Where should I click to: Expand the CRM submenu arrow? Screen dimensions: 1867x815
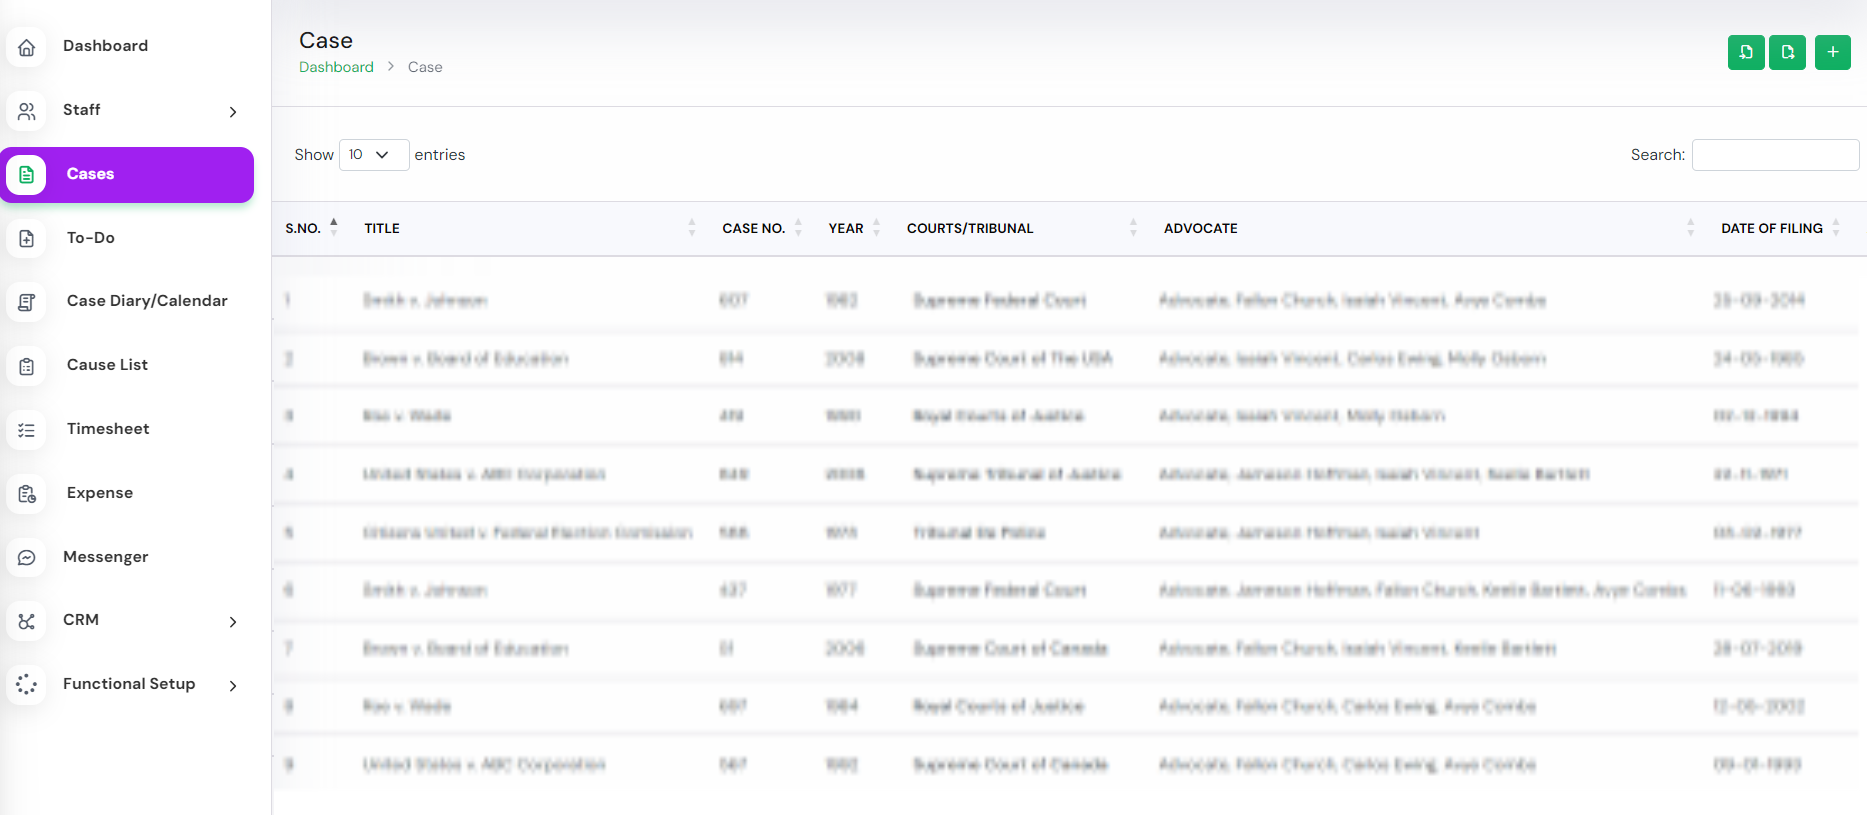pos(233,622)
